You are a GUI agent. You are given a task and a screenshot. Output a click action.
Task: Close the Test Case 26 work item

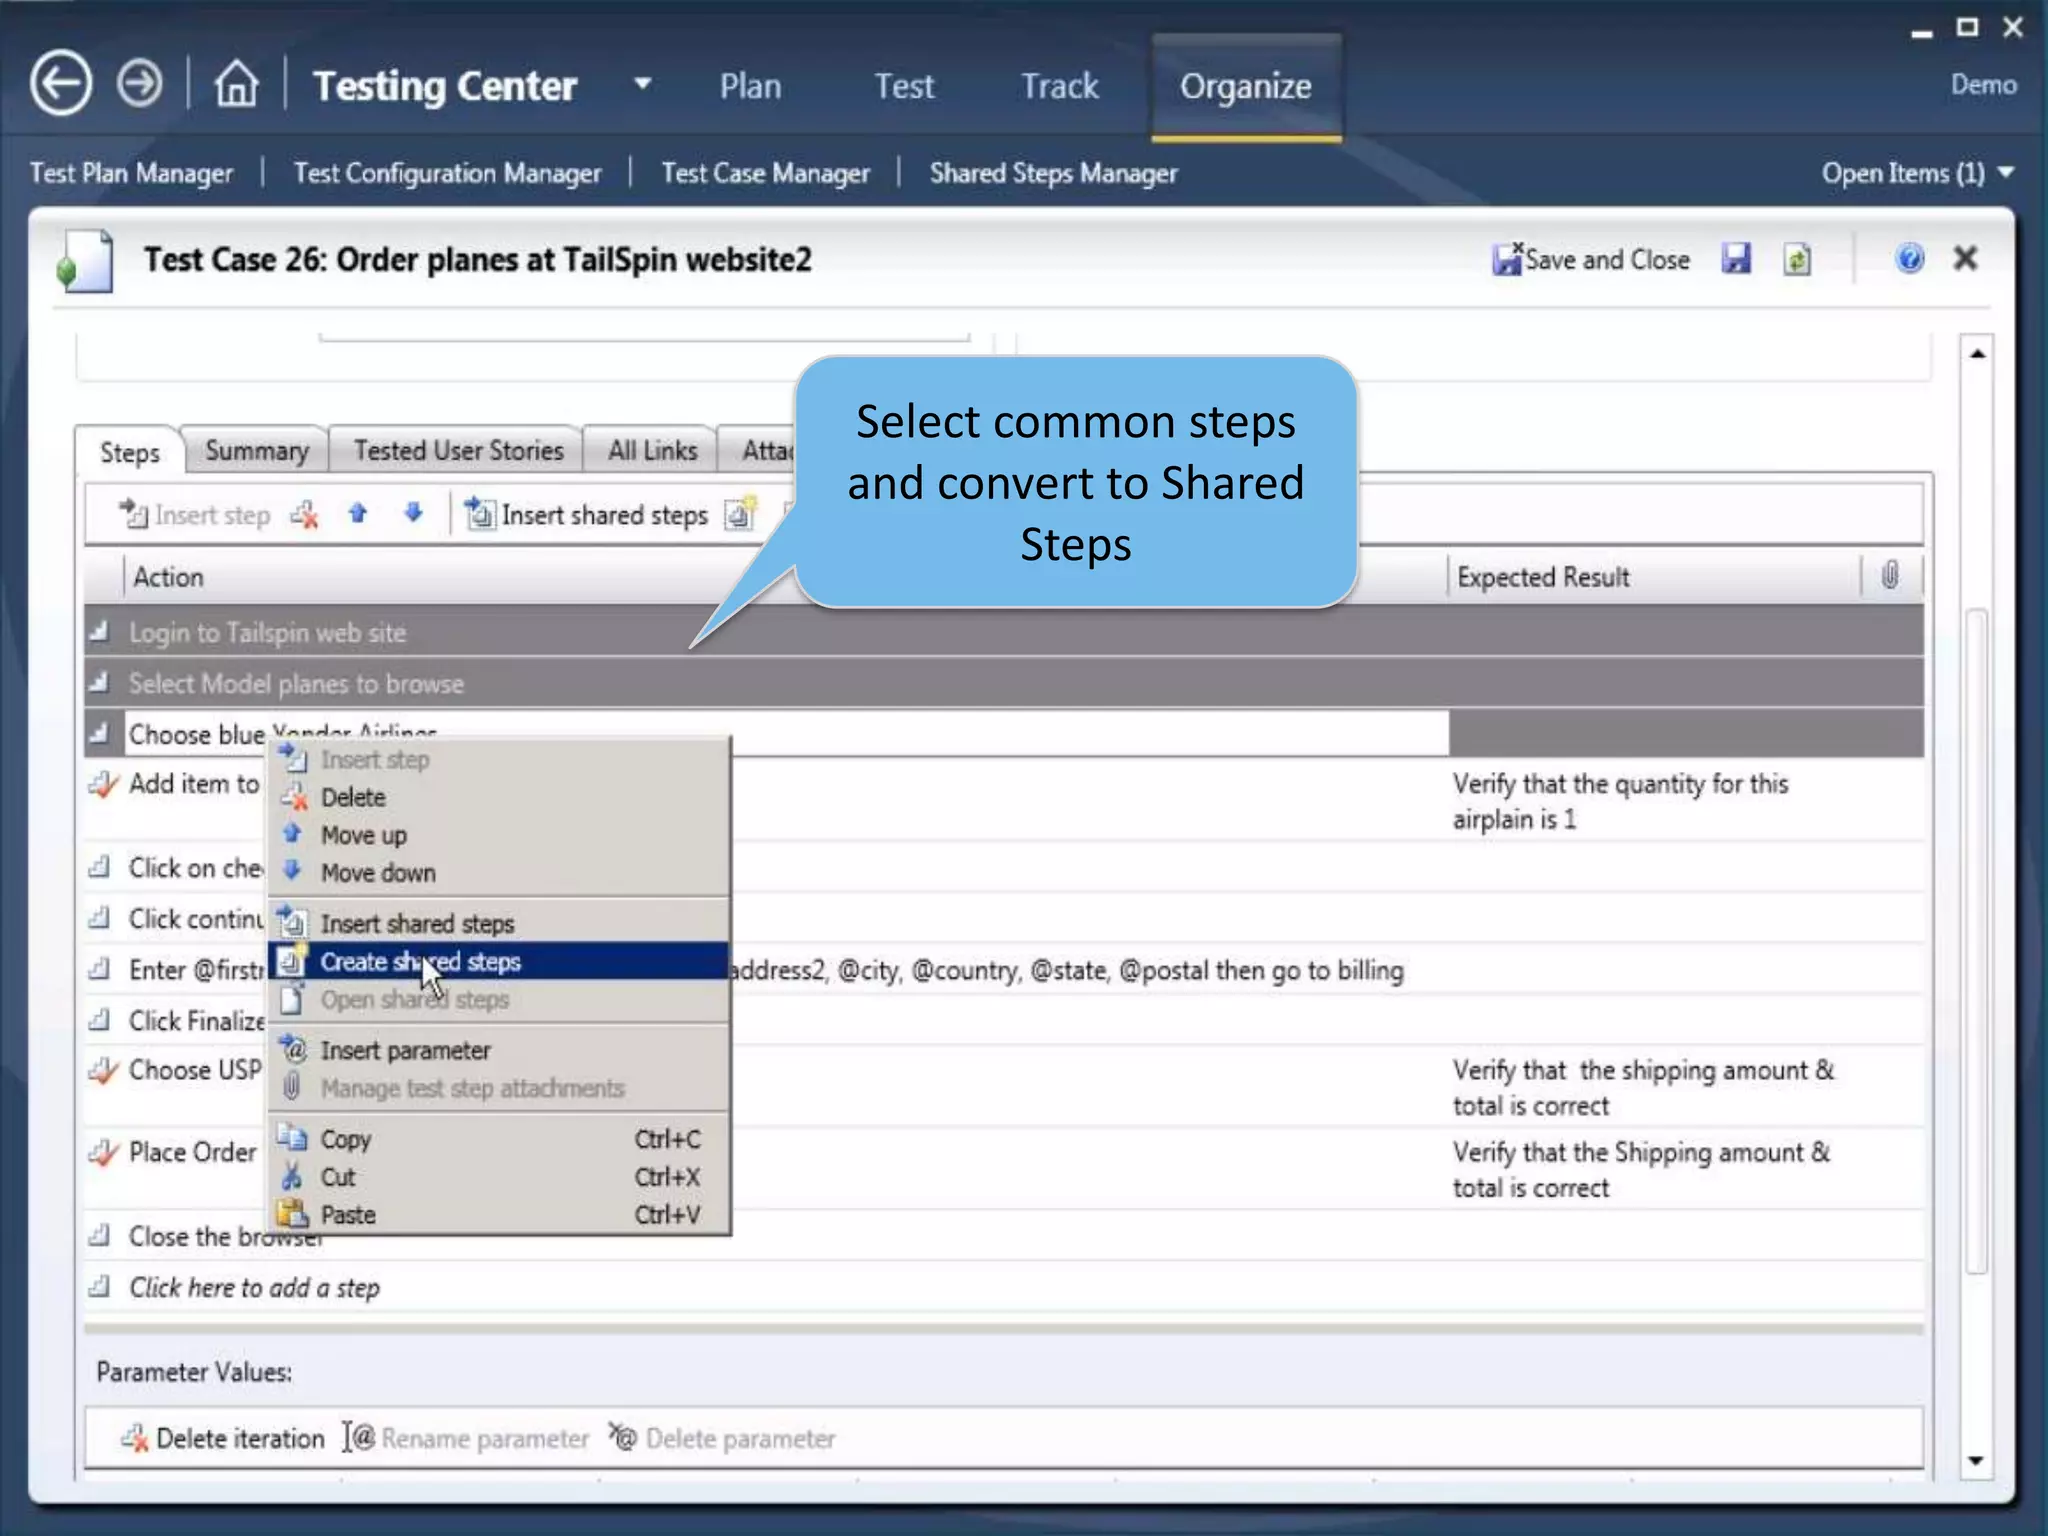(x=1966, y=258)
